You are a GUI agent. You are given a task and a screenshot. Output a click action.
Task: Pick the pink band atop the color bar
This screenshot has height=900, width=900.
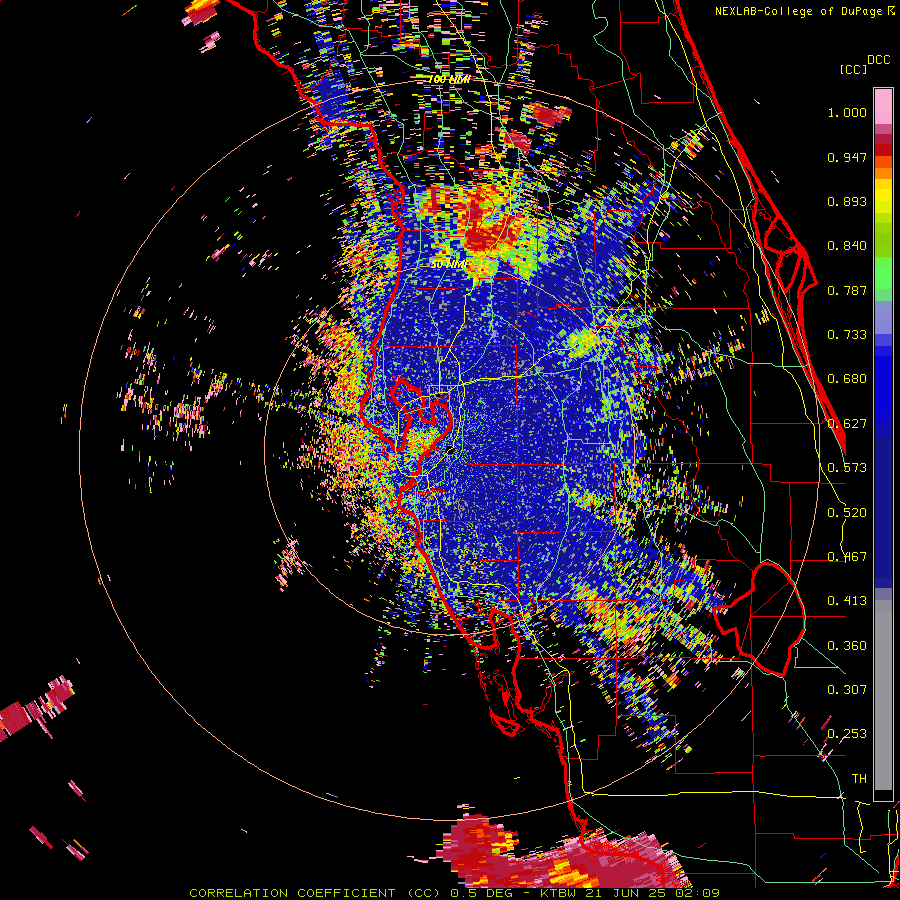tap(883, 107)
